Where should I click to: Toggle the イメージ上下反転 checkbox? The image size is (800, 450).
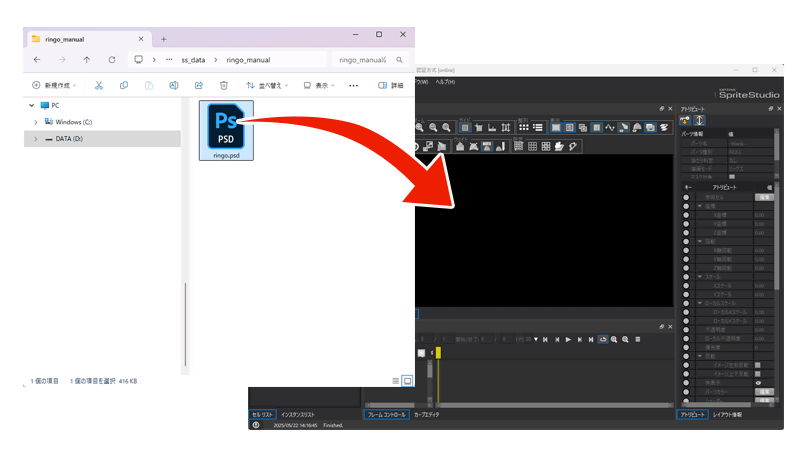[x=758, y=374]
